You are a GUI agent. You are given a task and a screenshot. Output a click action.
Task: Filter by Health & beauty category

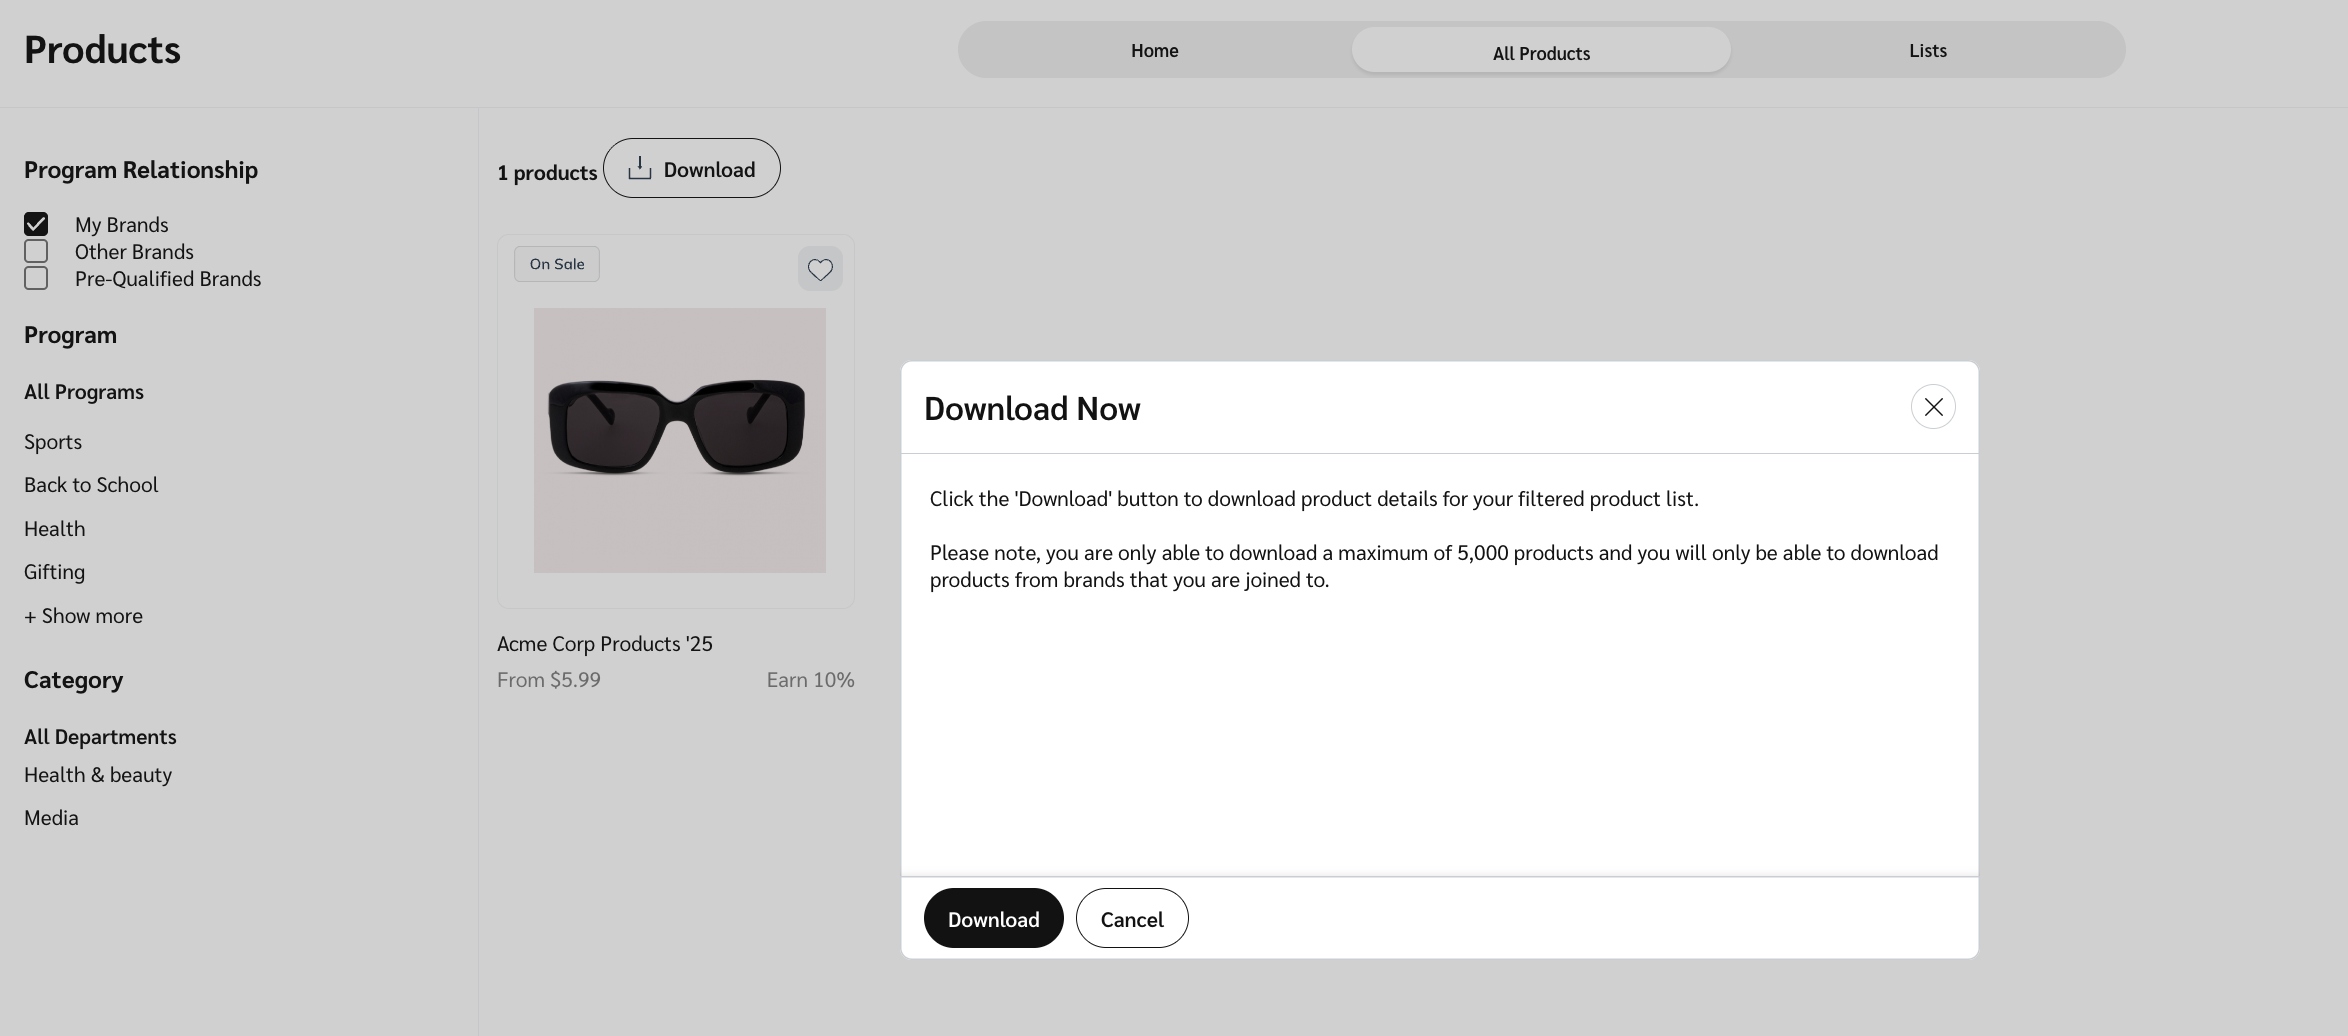click(x=98, y=775)
